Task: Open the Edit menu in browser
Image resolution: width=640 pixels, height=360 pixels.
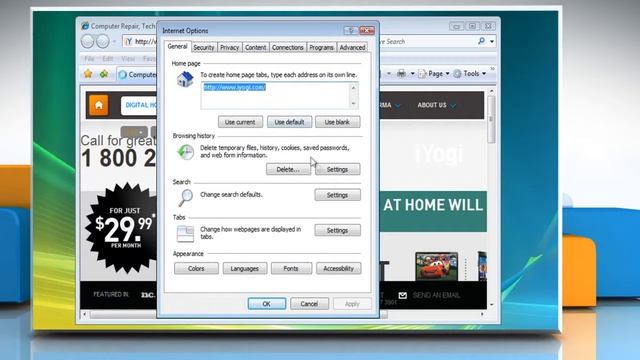Action: tap(108, 59)
